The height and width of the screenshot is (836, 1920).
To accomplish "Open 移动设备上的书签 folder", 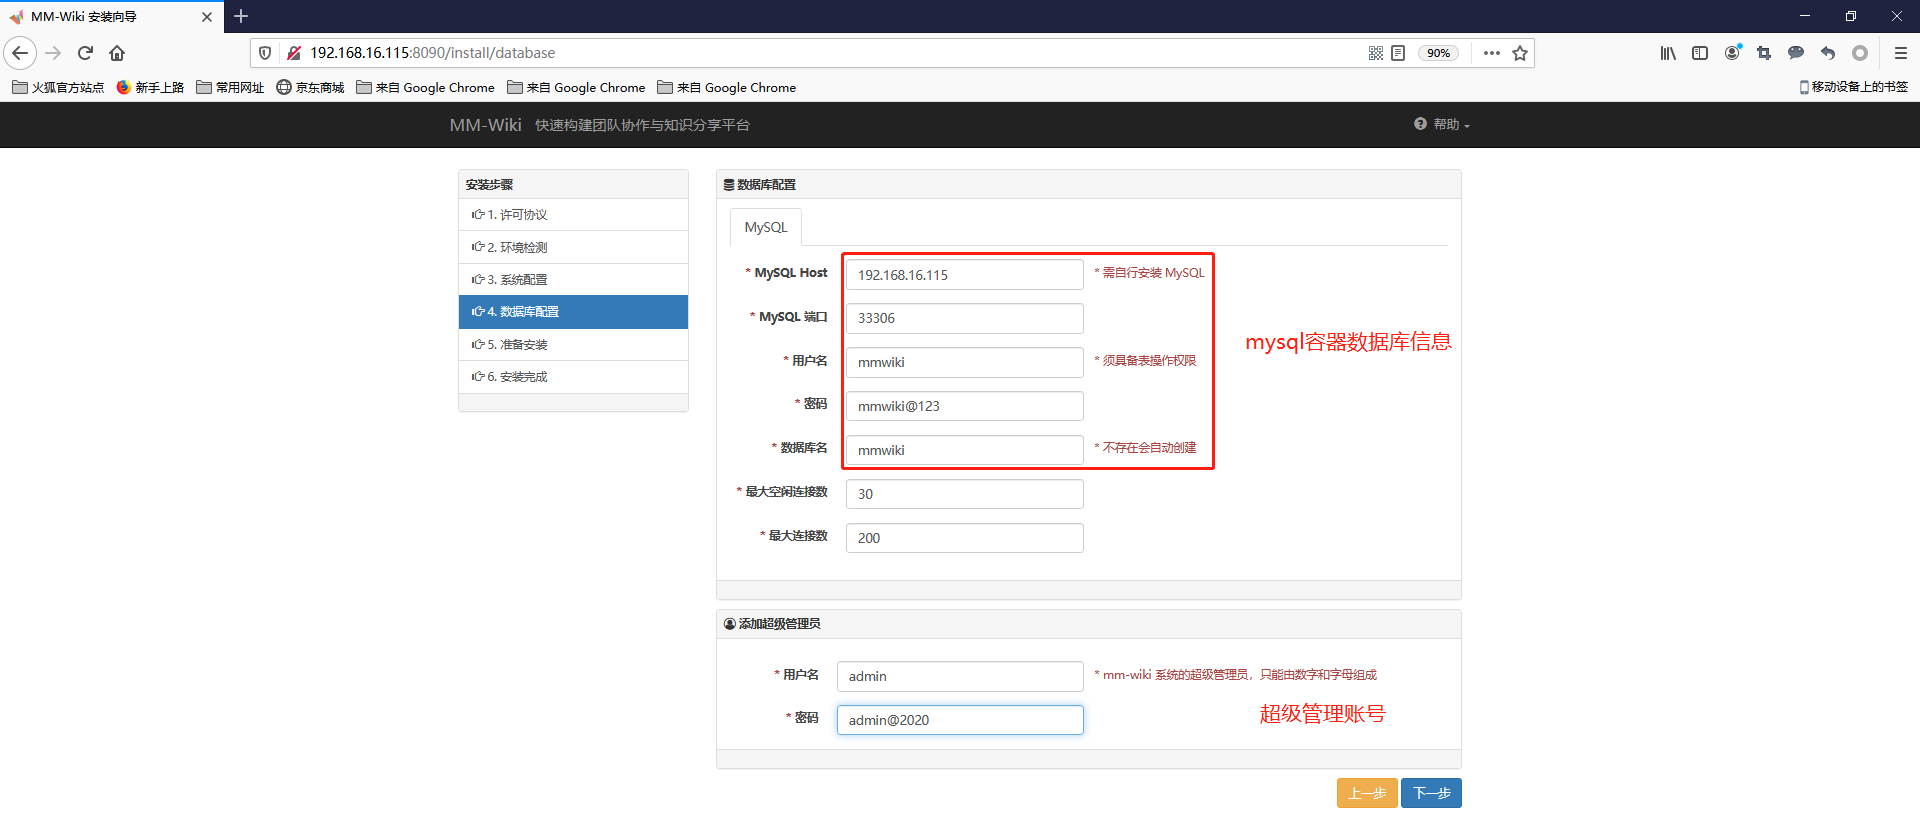I will (x=1854, y=87).
